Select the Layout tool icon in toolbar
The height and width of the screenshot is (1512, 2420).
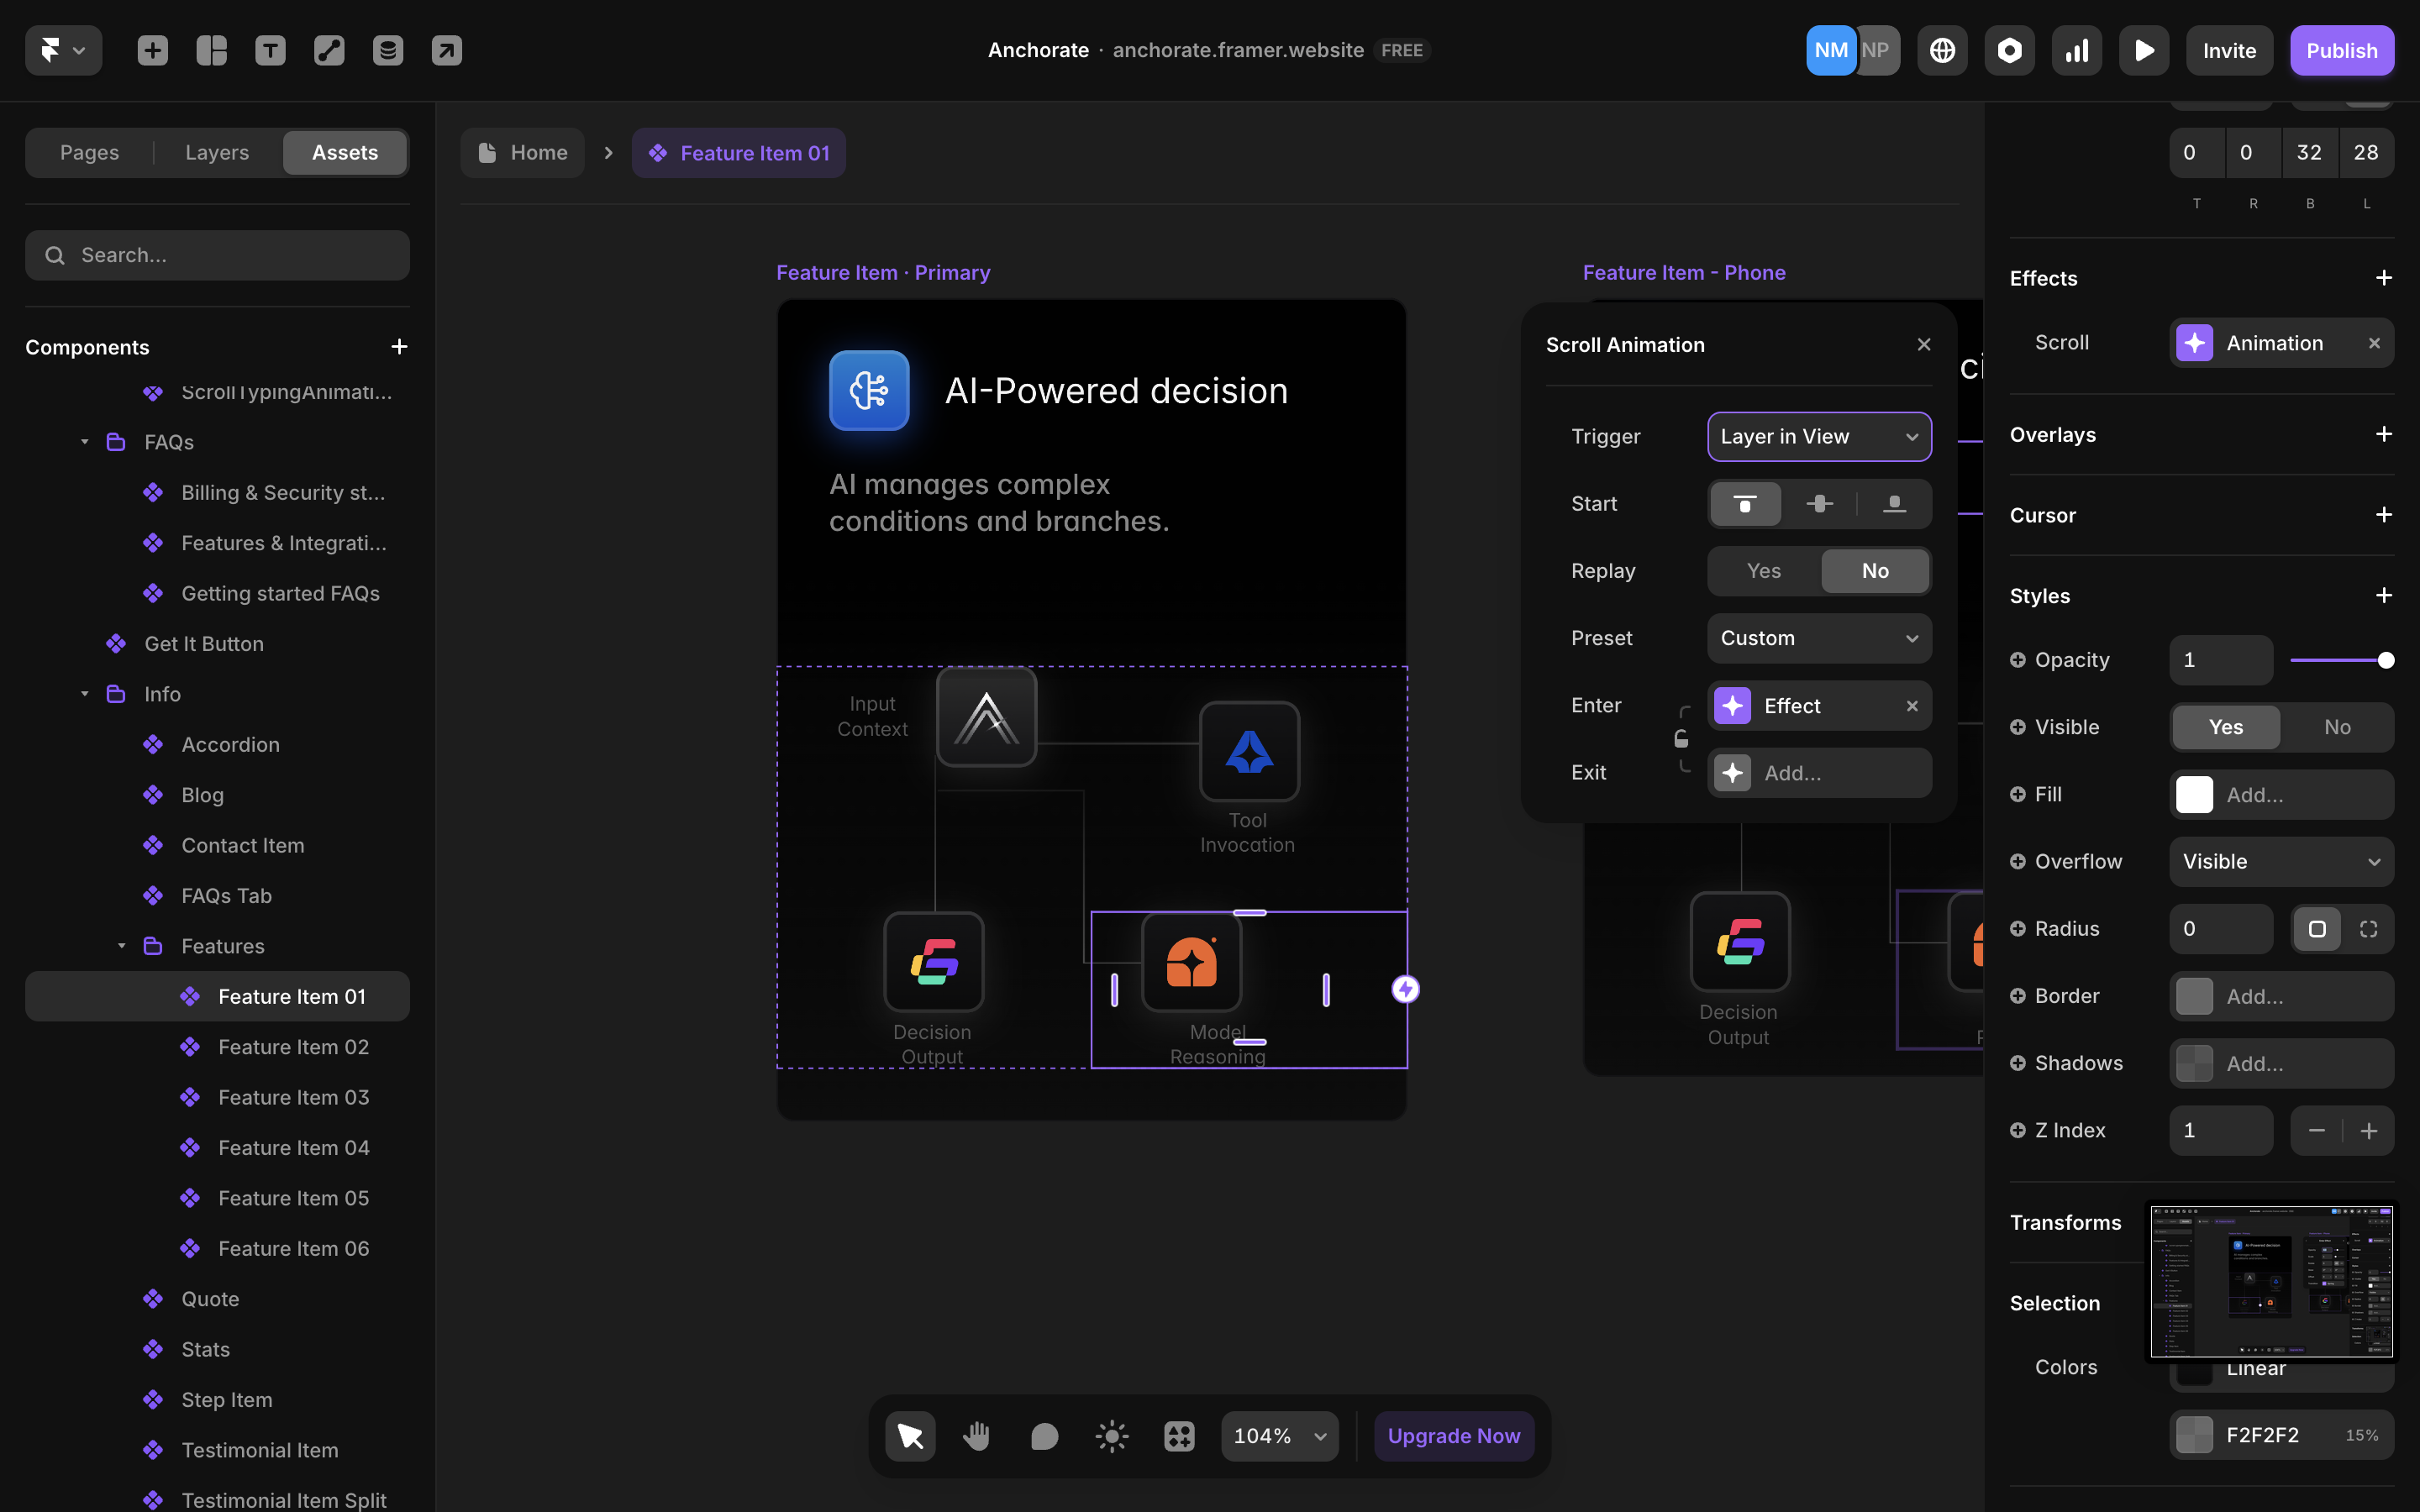coord(211,50)
